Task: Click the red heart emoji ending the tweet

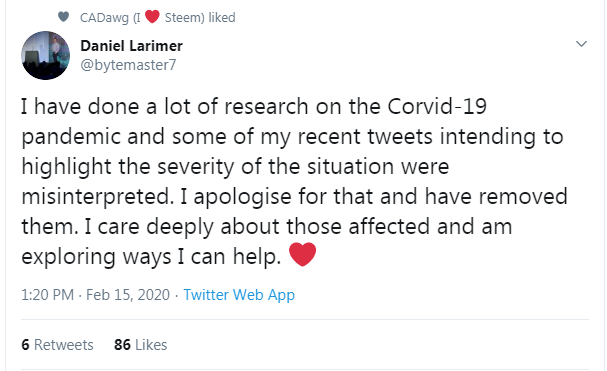Action: click(302, 254)
